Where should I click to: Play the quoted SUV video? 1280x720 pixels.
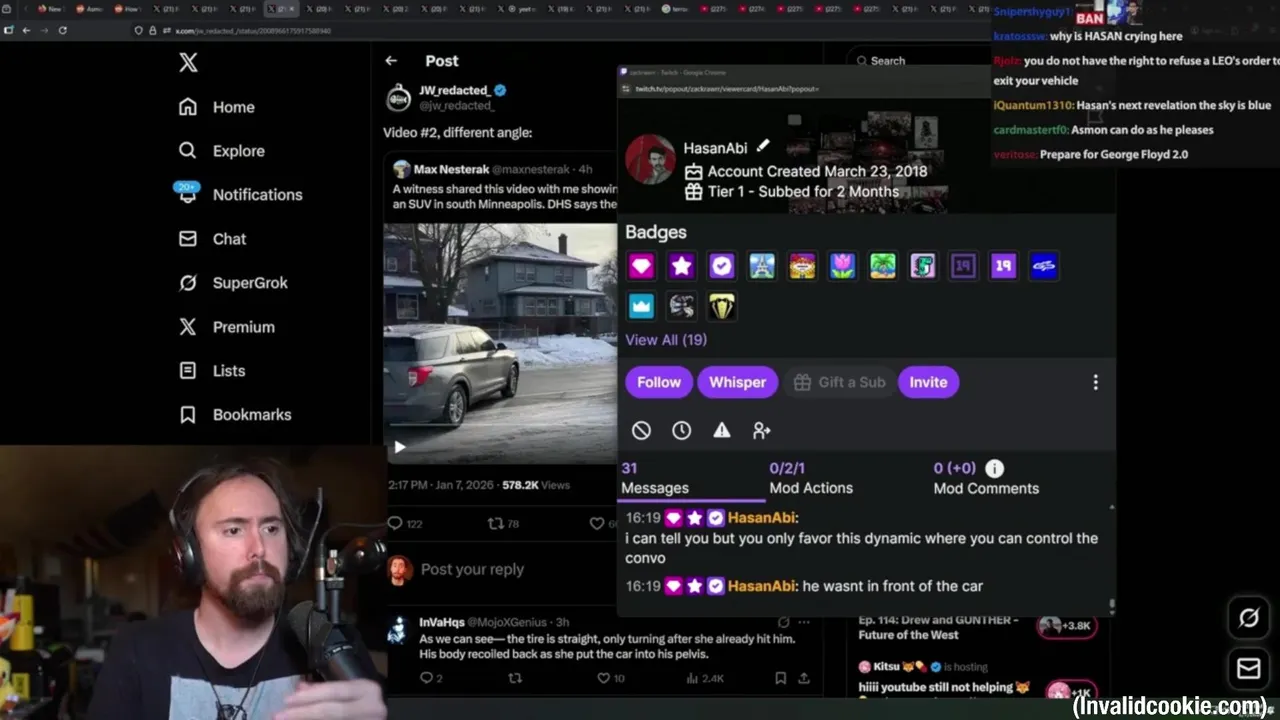pyautogui.click(x=399, y=447)
